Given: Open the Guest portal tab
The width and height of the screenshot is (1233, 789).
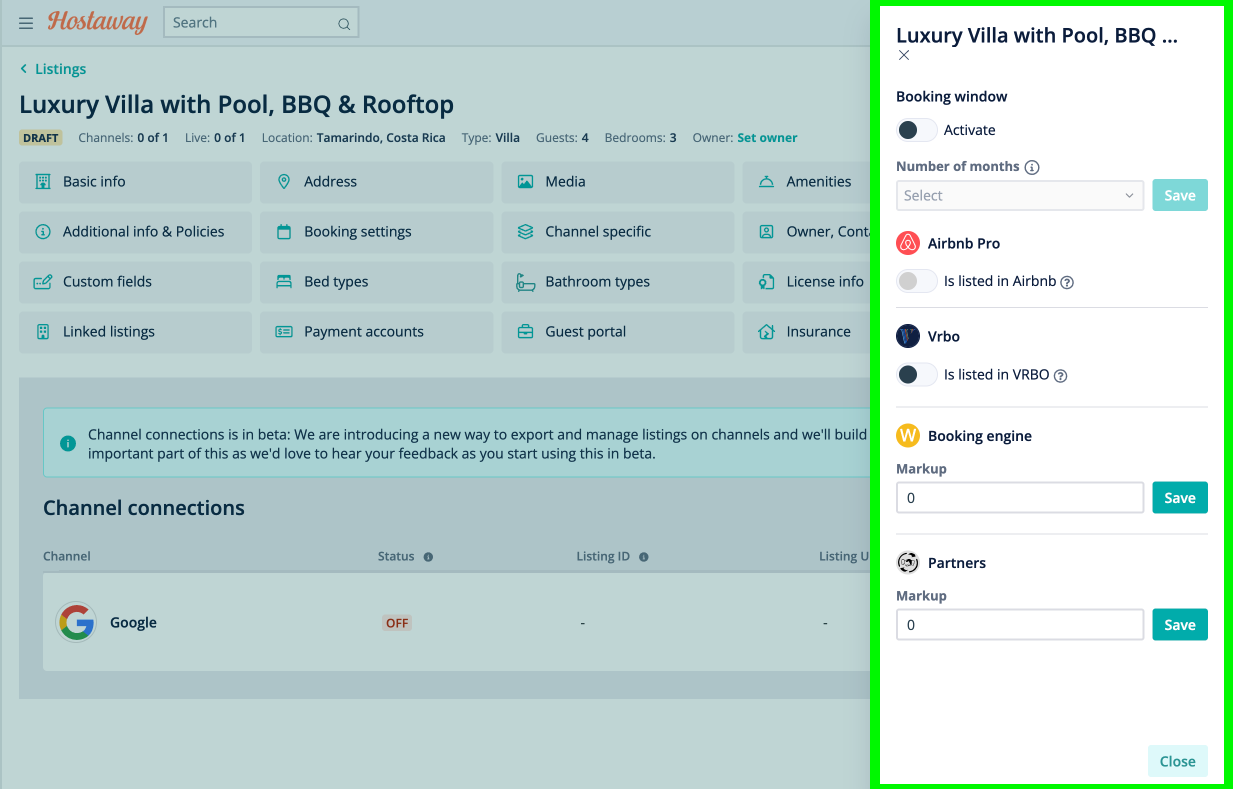Looking at the screenshot, I should [618, 332].
